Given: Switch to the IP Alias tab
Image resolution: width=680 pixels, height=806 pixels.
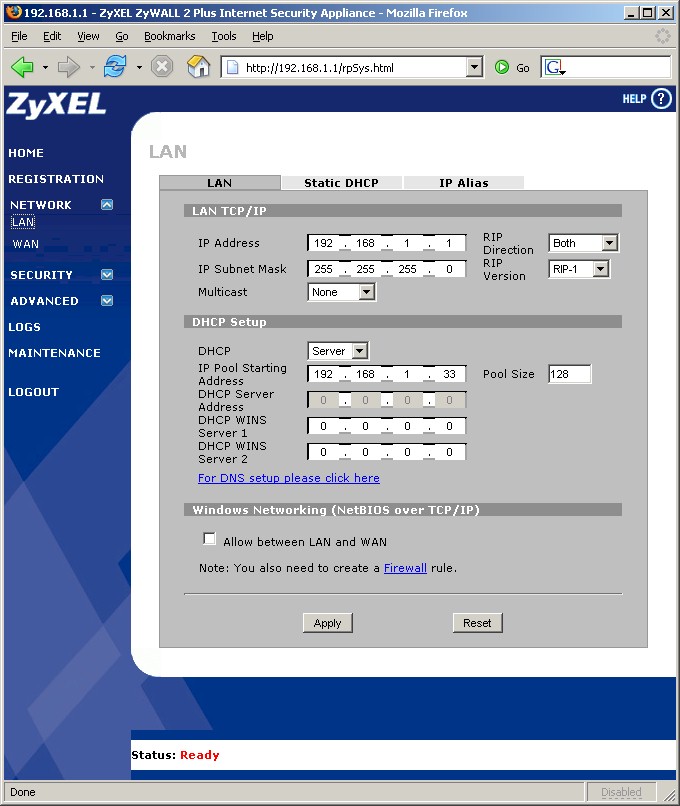Looking at the screenshot, I should tap(464, 183).
